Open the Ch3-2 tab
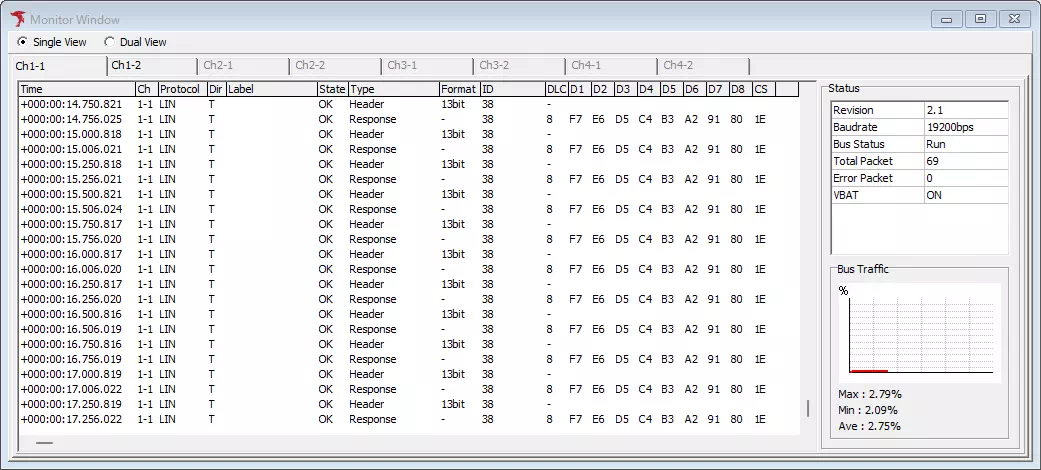Screen dimensions: 1041x470 tap(494, 66)
